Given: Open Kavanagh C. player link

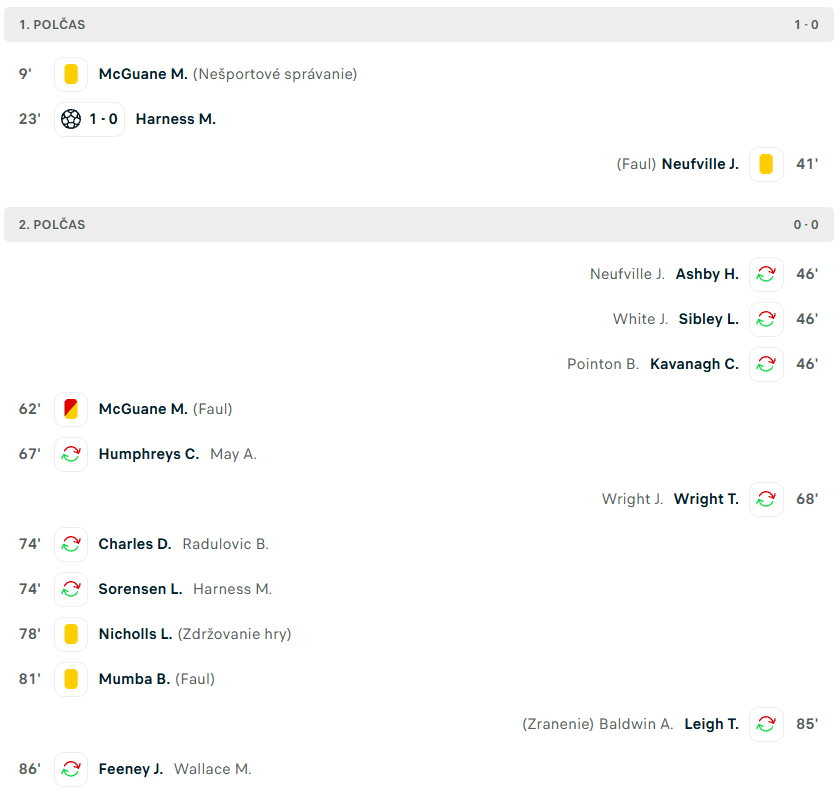Looking at the screenshot, I should (x=694, y=364).
